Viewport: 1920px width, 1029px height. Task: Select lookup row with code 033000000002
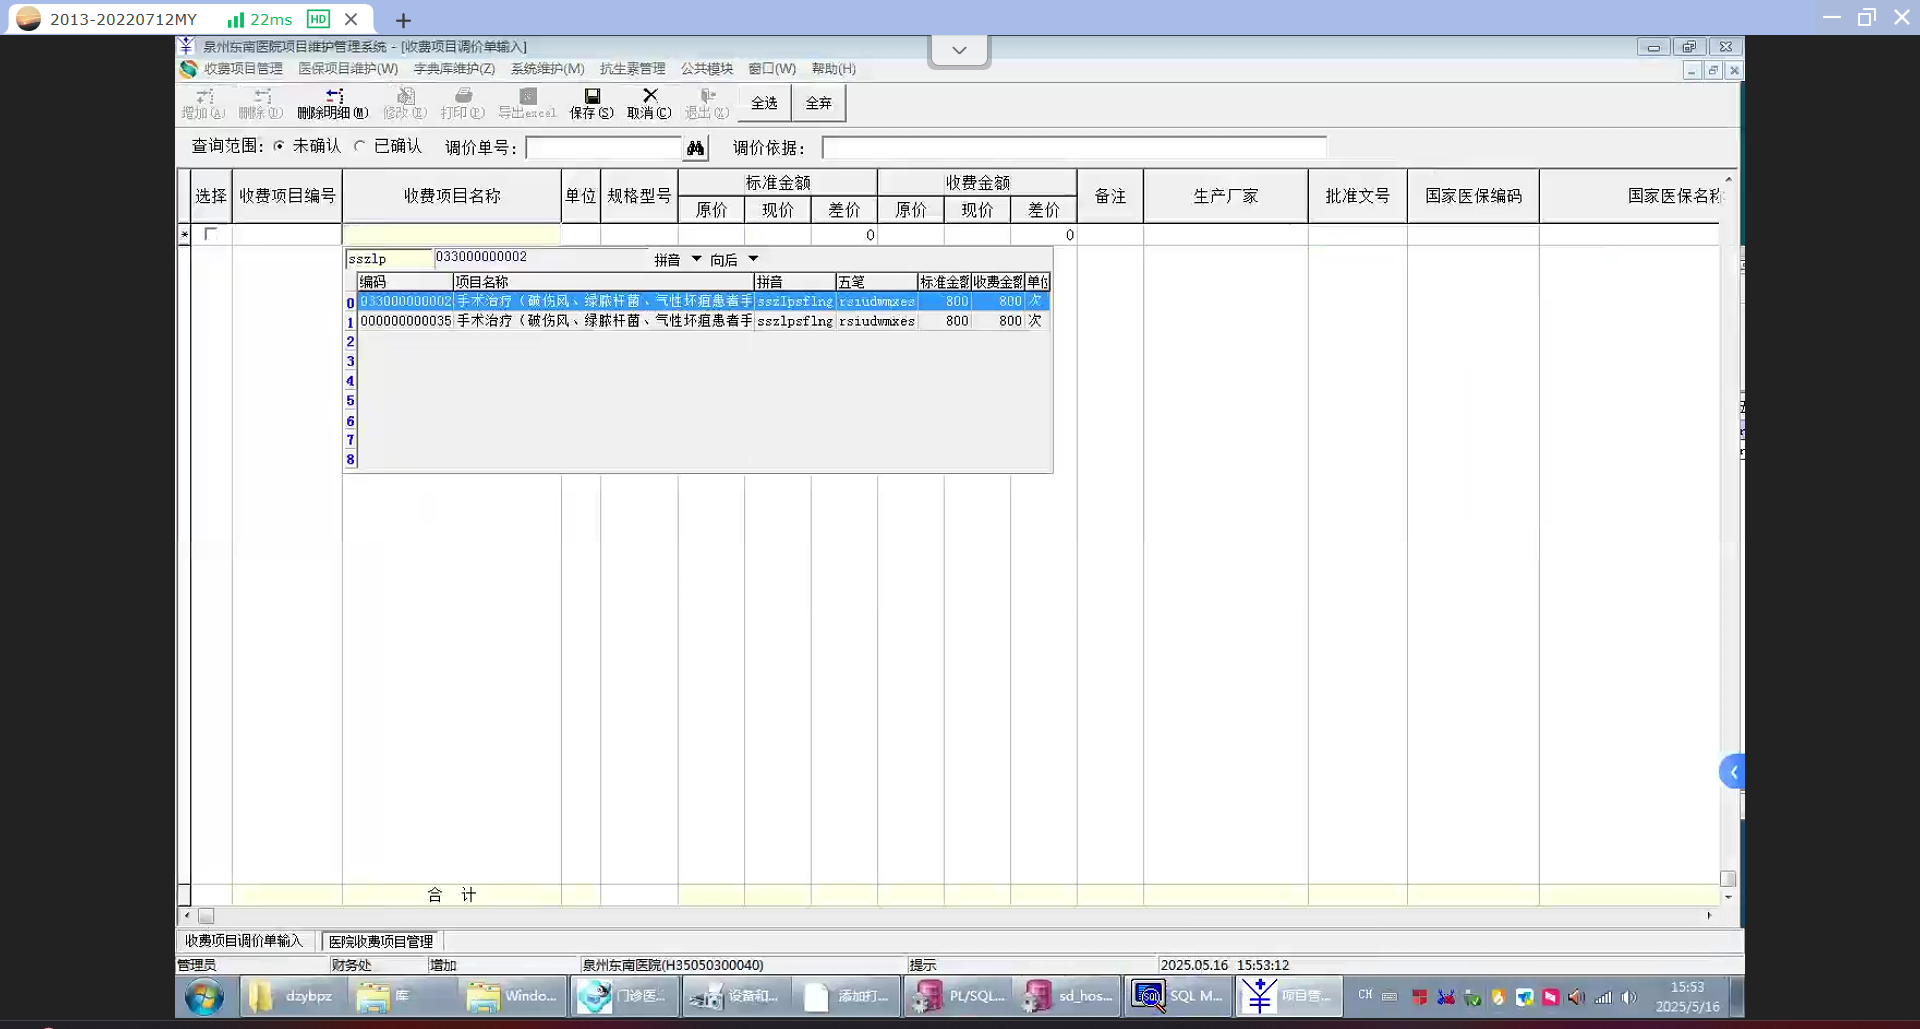(x=703, y=301)
